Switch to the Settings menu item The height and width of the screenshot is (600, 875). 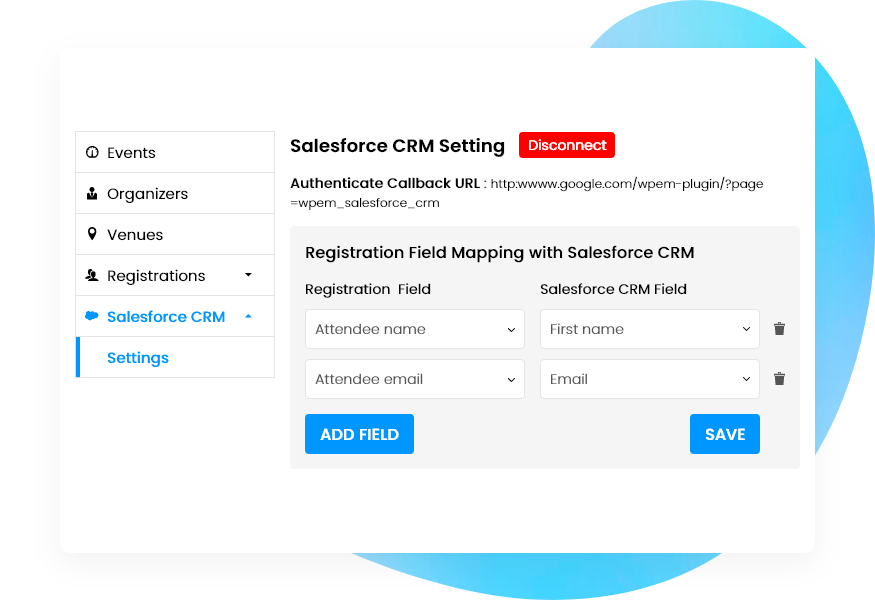tap(137, 357)
